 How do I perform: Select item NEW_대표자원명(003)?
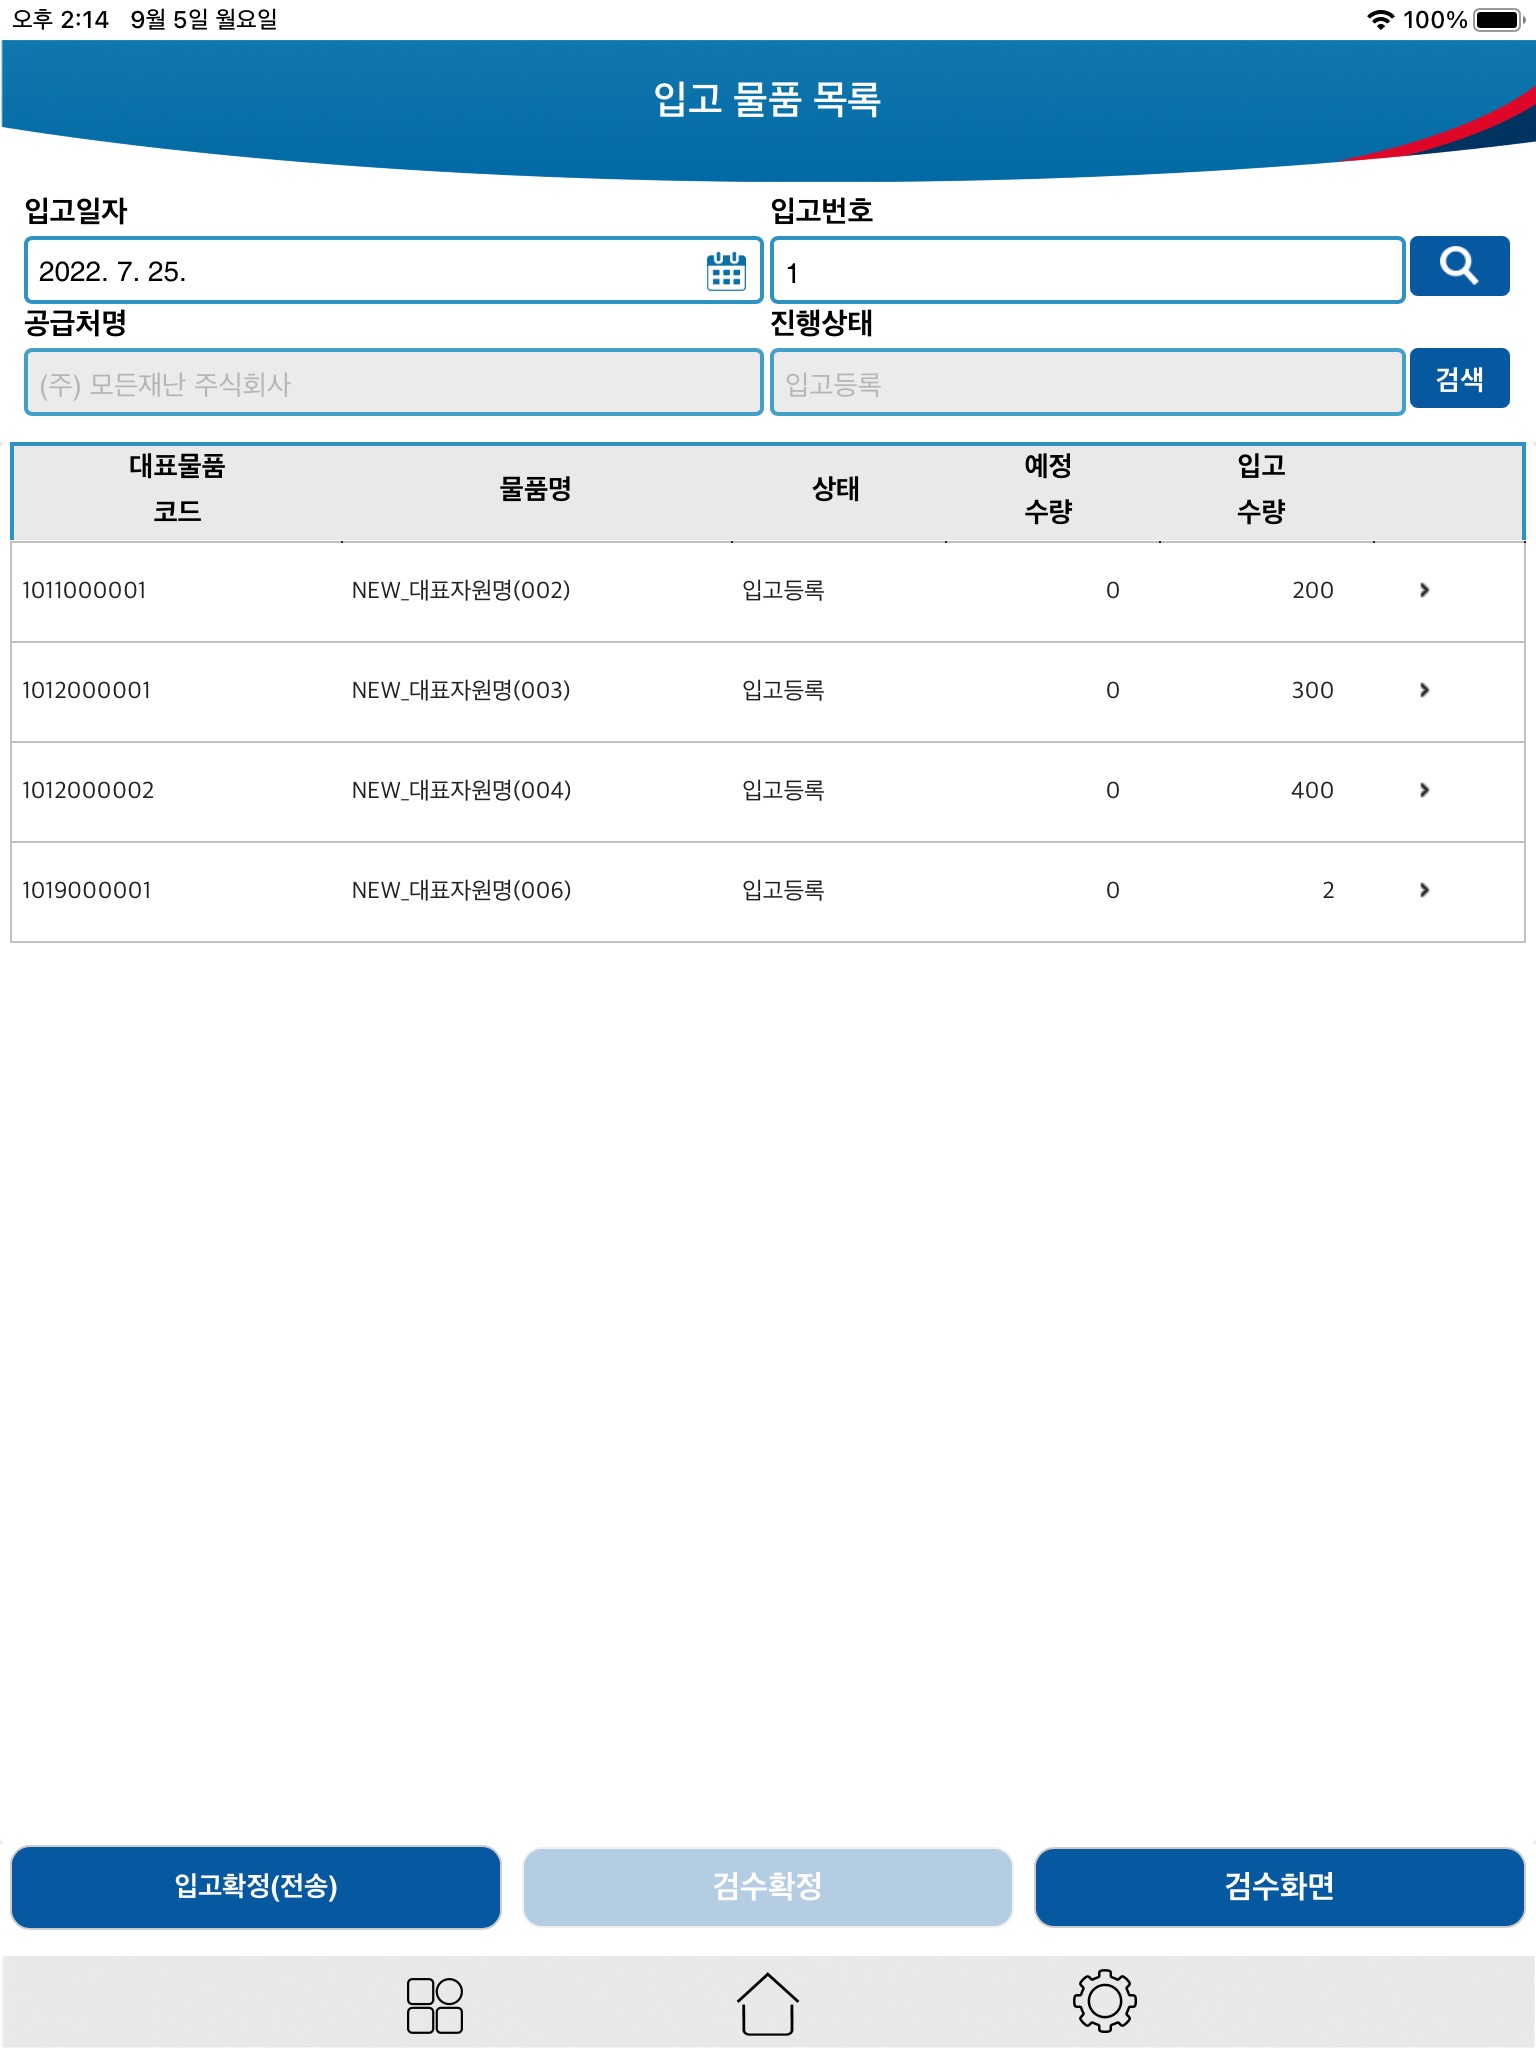(x=461, y=690)
